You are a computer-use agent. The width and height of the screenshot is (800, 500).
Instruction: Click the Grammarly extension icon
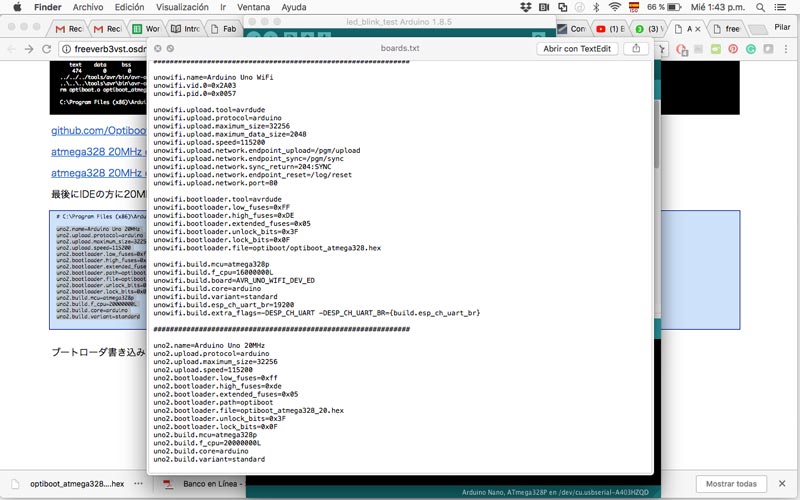tap(751, 49)
